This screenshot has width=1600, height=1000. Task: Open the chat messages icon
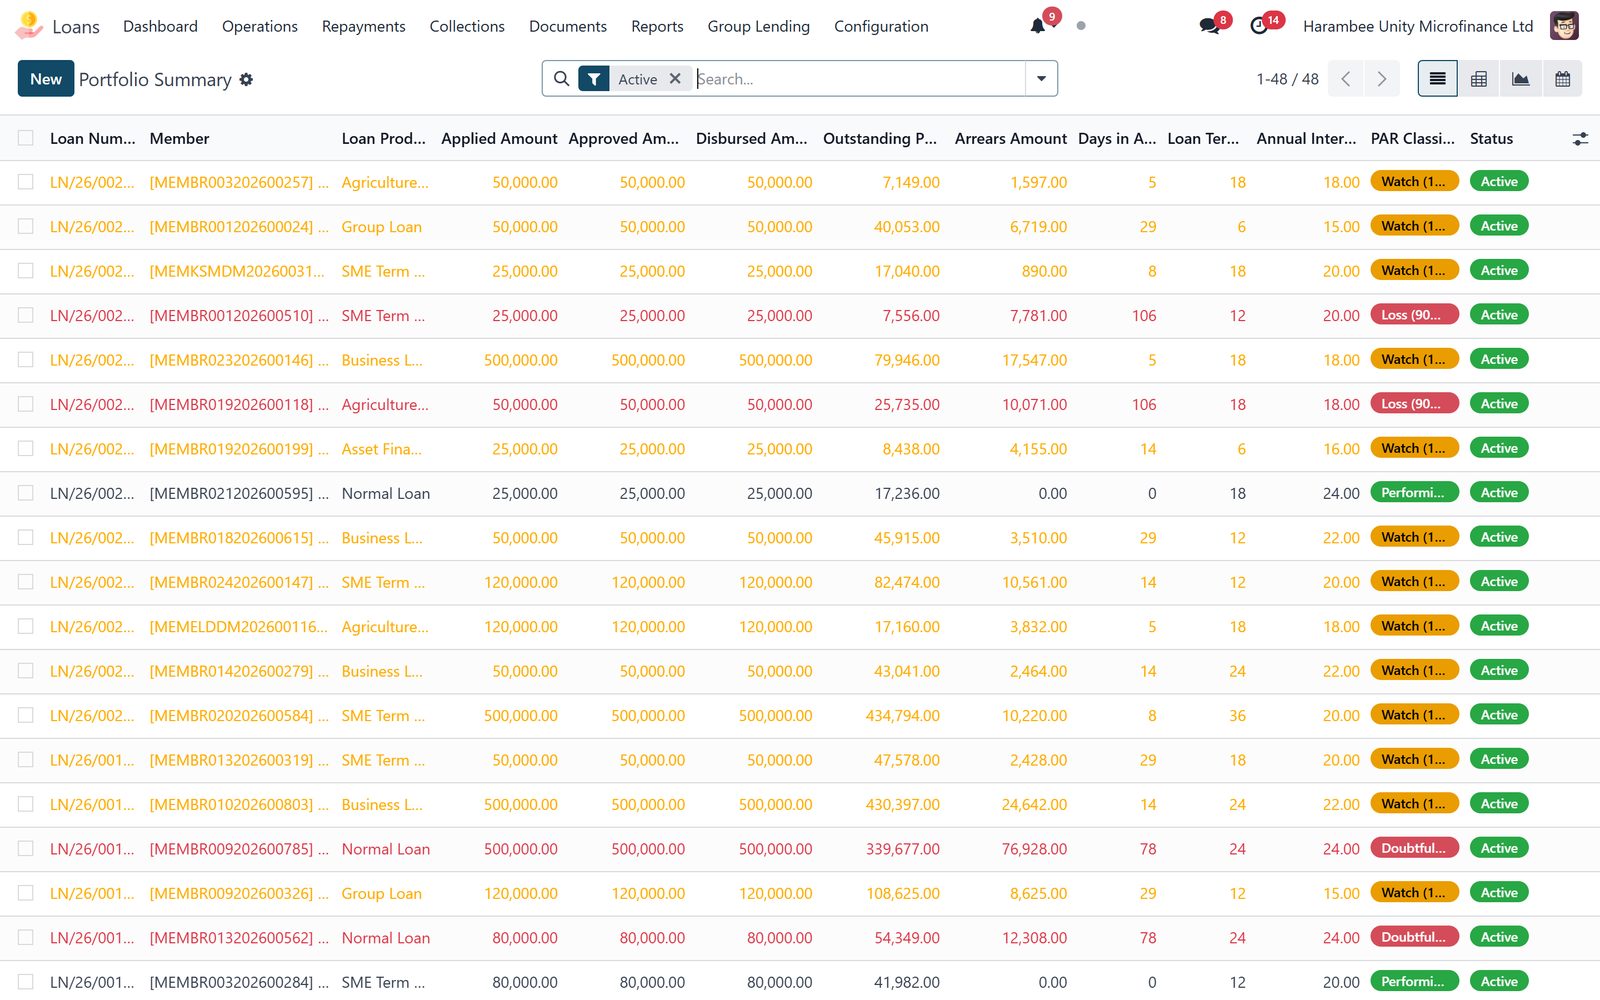click(x=1209, y=26)
